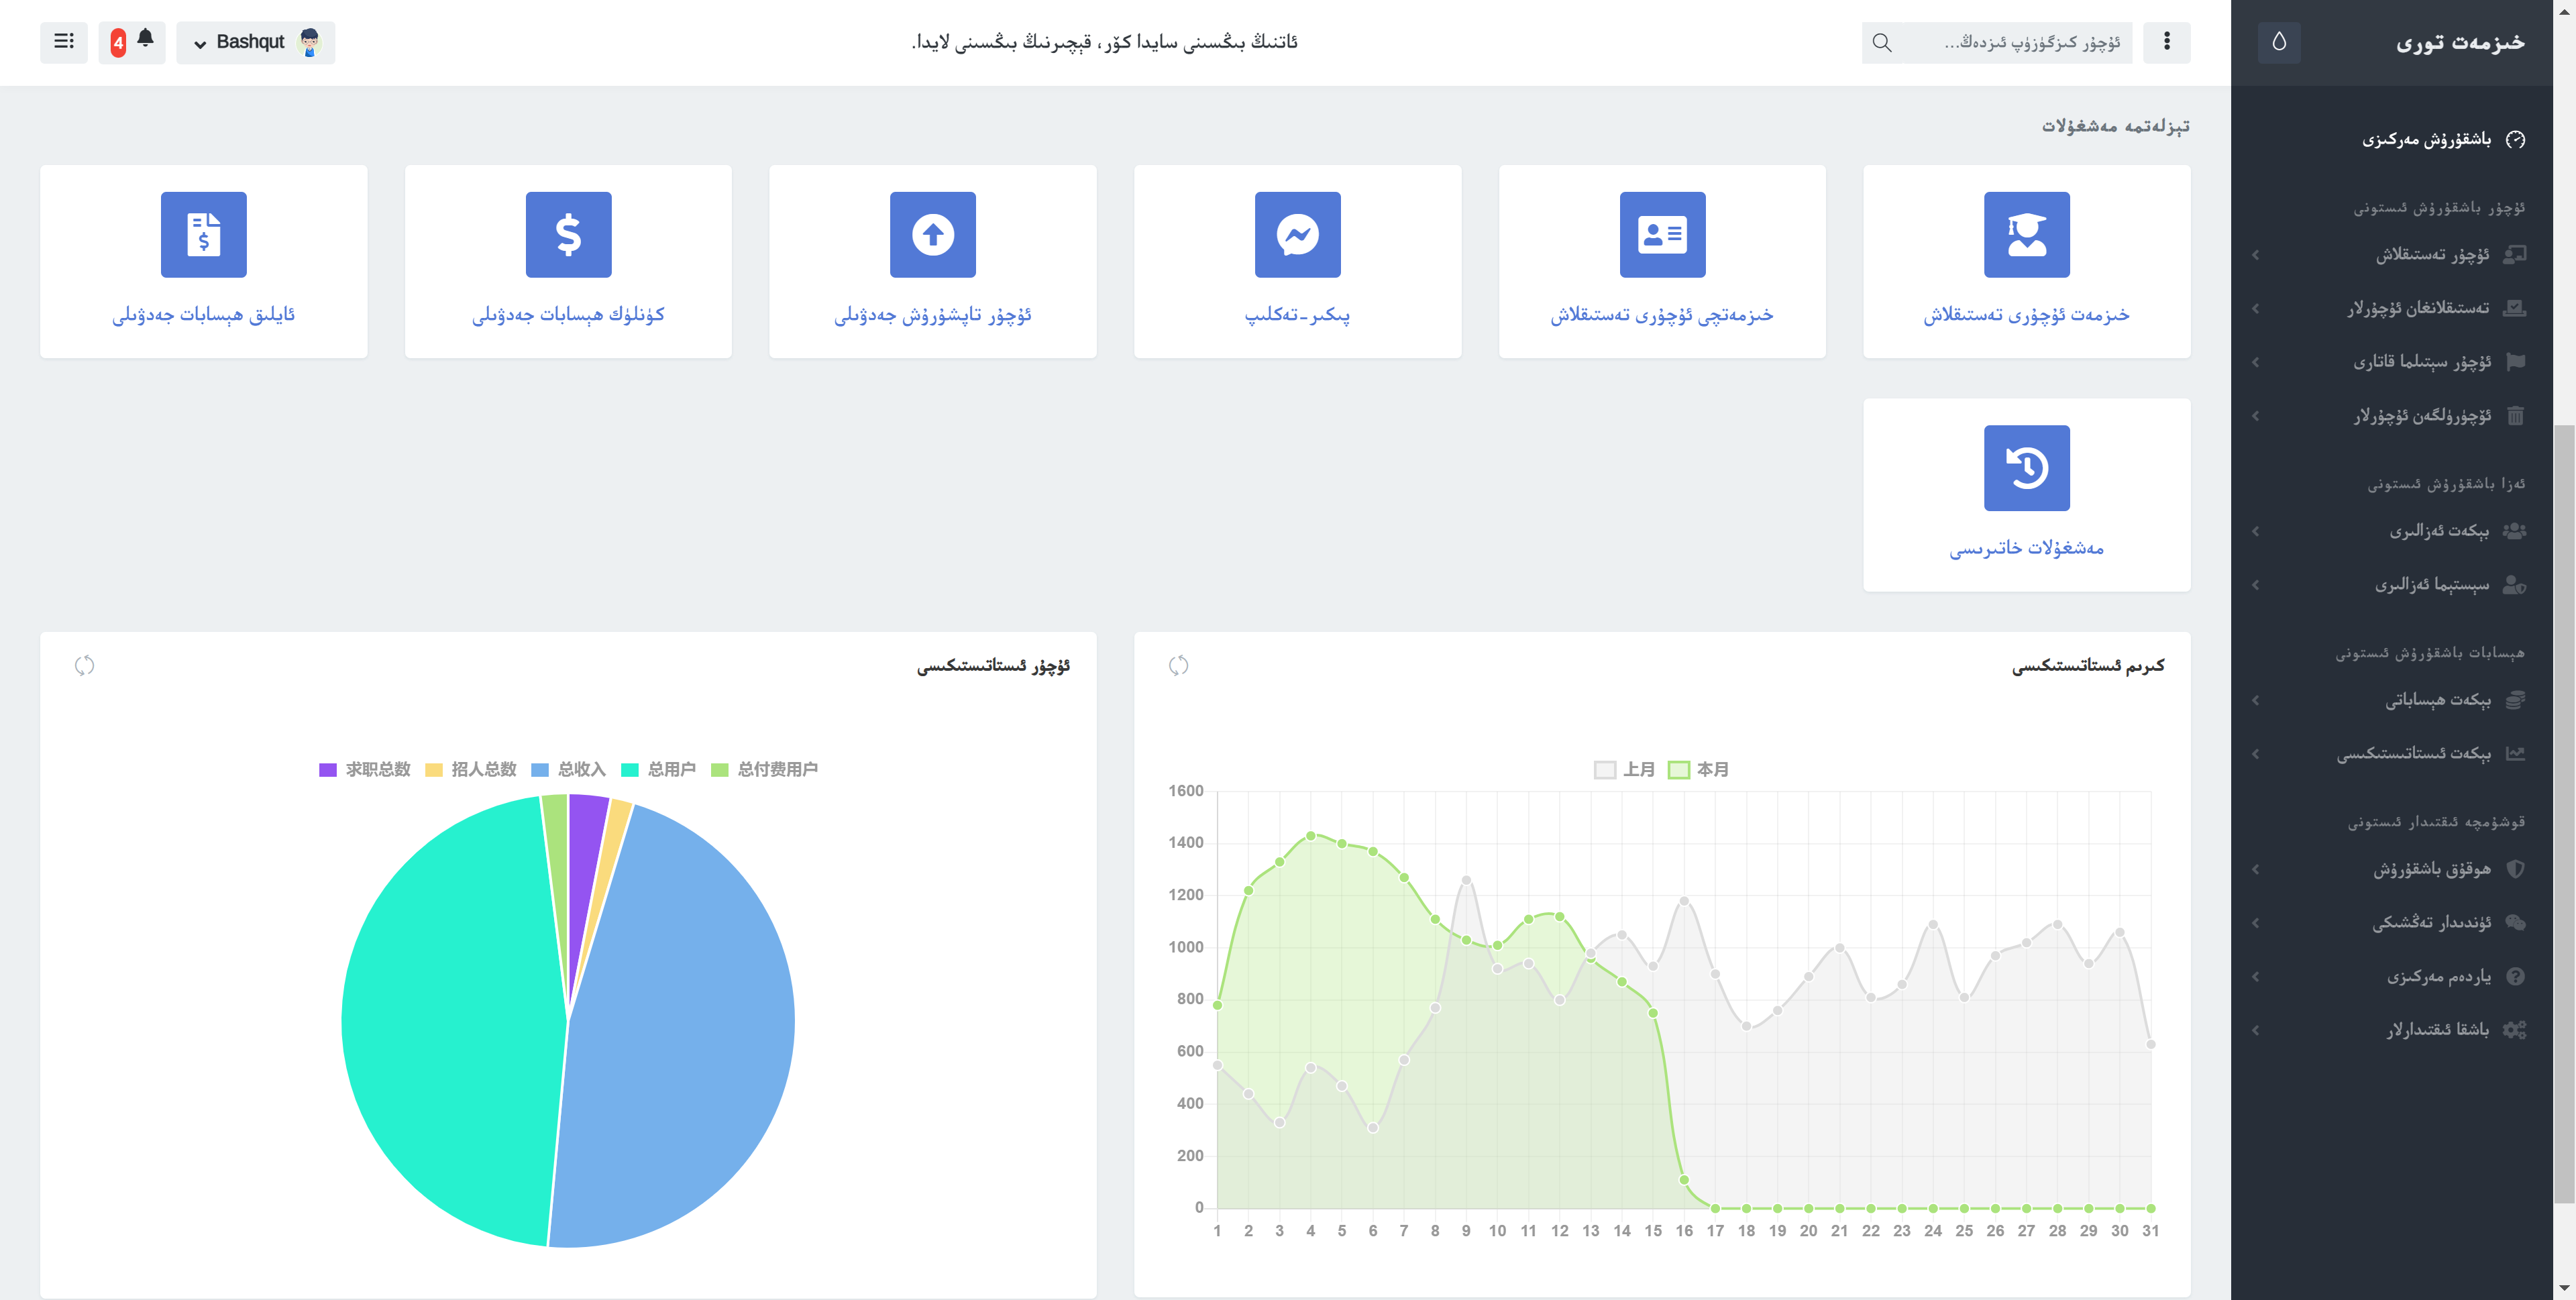
Task: Open the bell notifications with badge 4
Action: coord(132,42)
